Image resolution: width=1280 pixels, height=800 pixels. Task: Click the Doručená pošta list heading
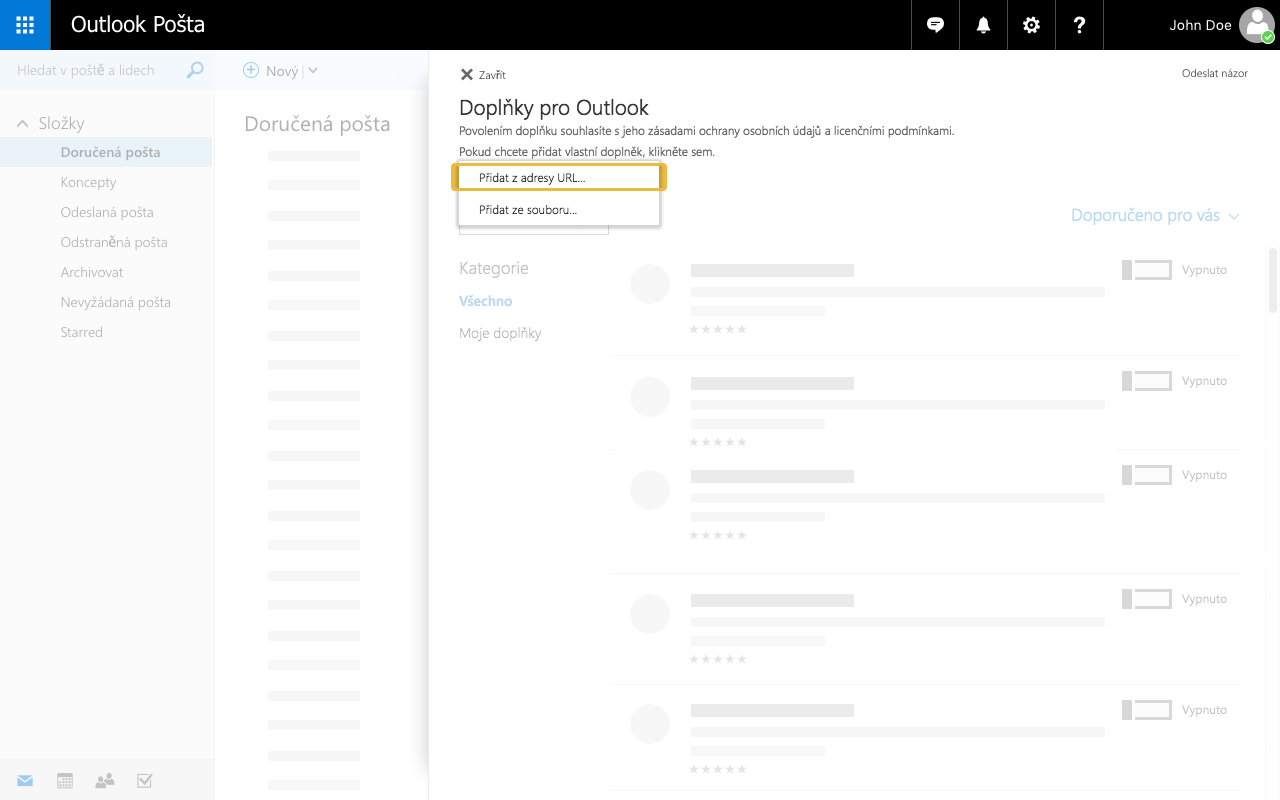pyautogui.click(x=317, y=124)
